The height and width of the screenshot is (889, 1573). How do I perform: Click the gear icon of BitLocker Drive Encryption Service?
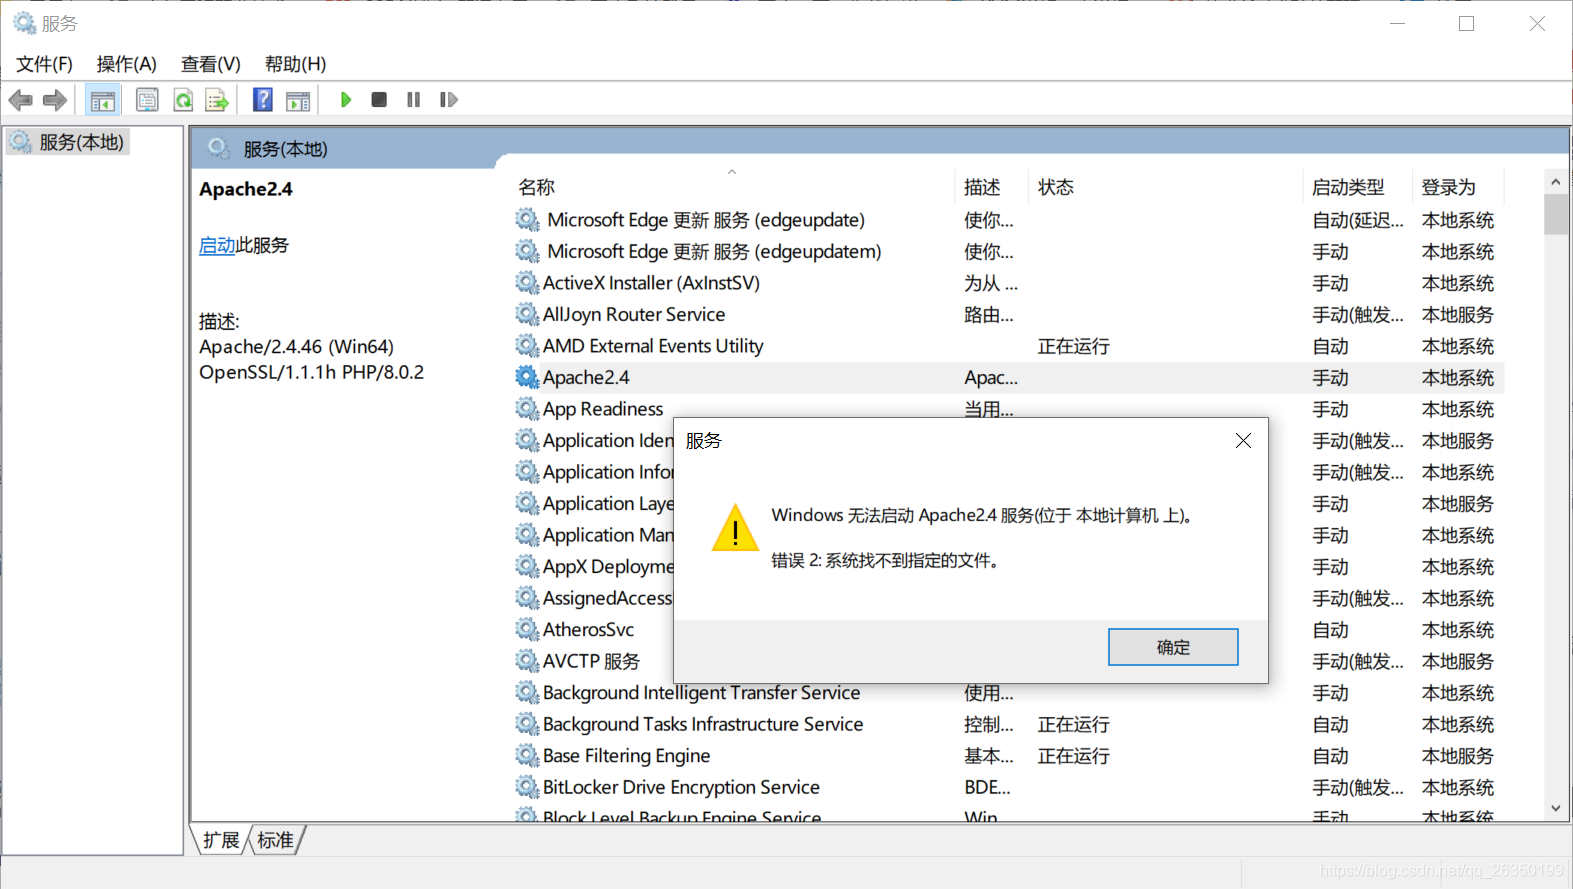[x=527, y=787]
